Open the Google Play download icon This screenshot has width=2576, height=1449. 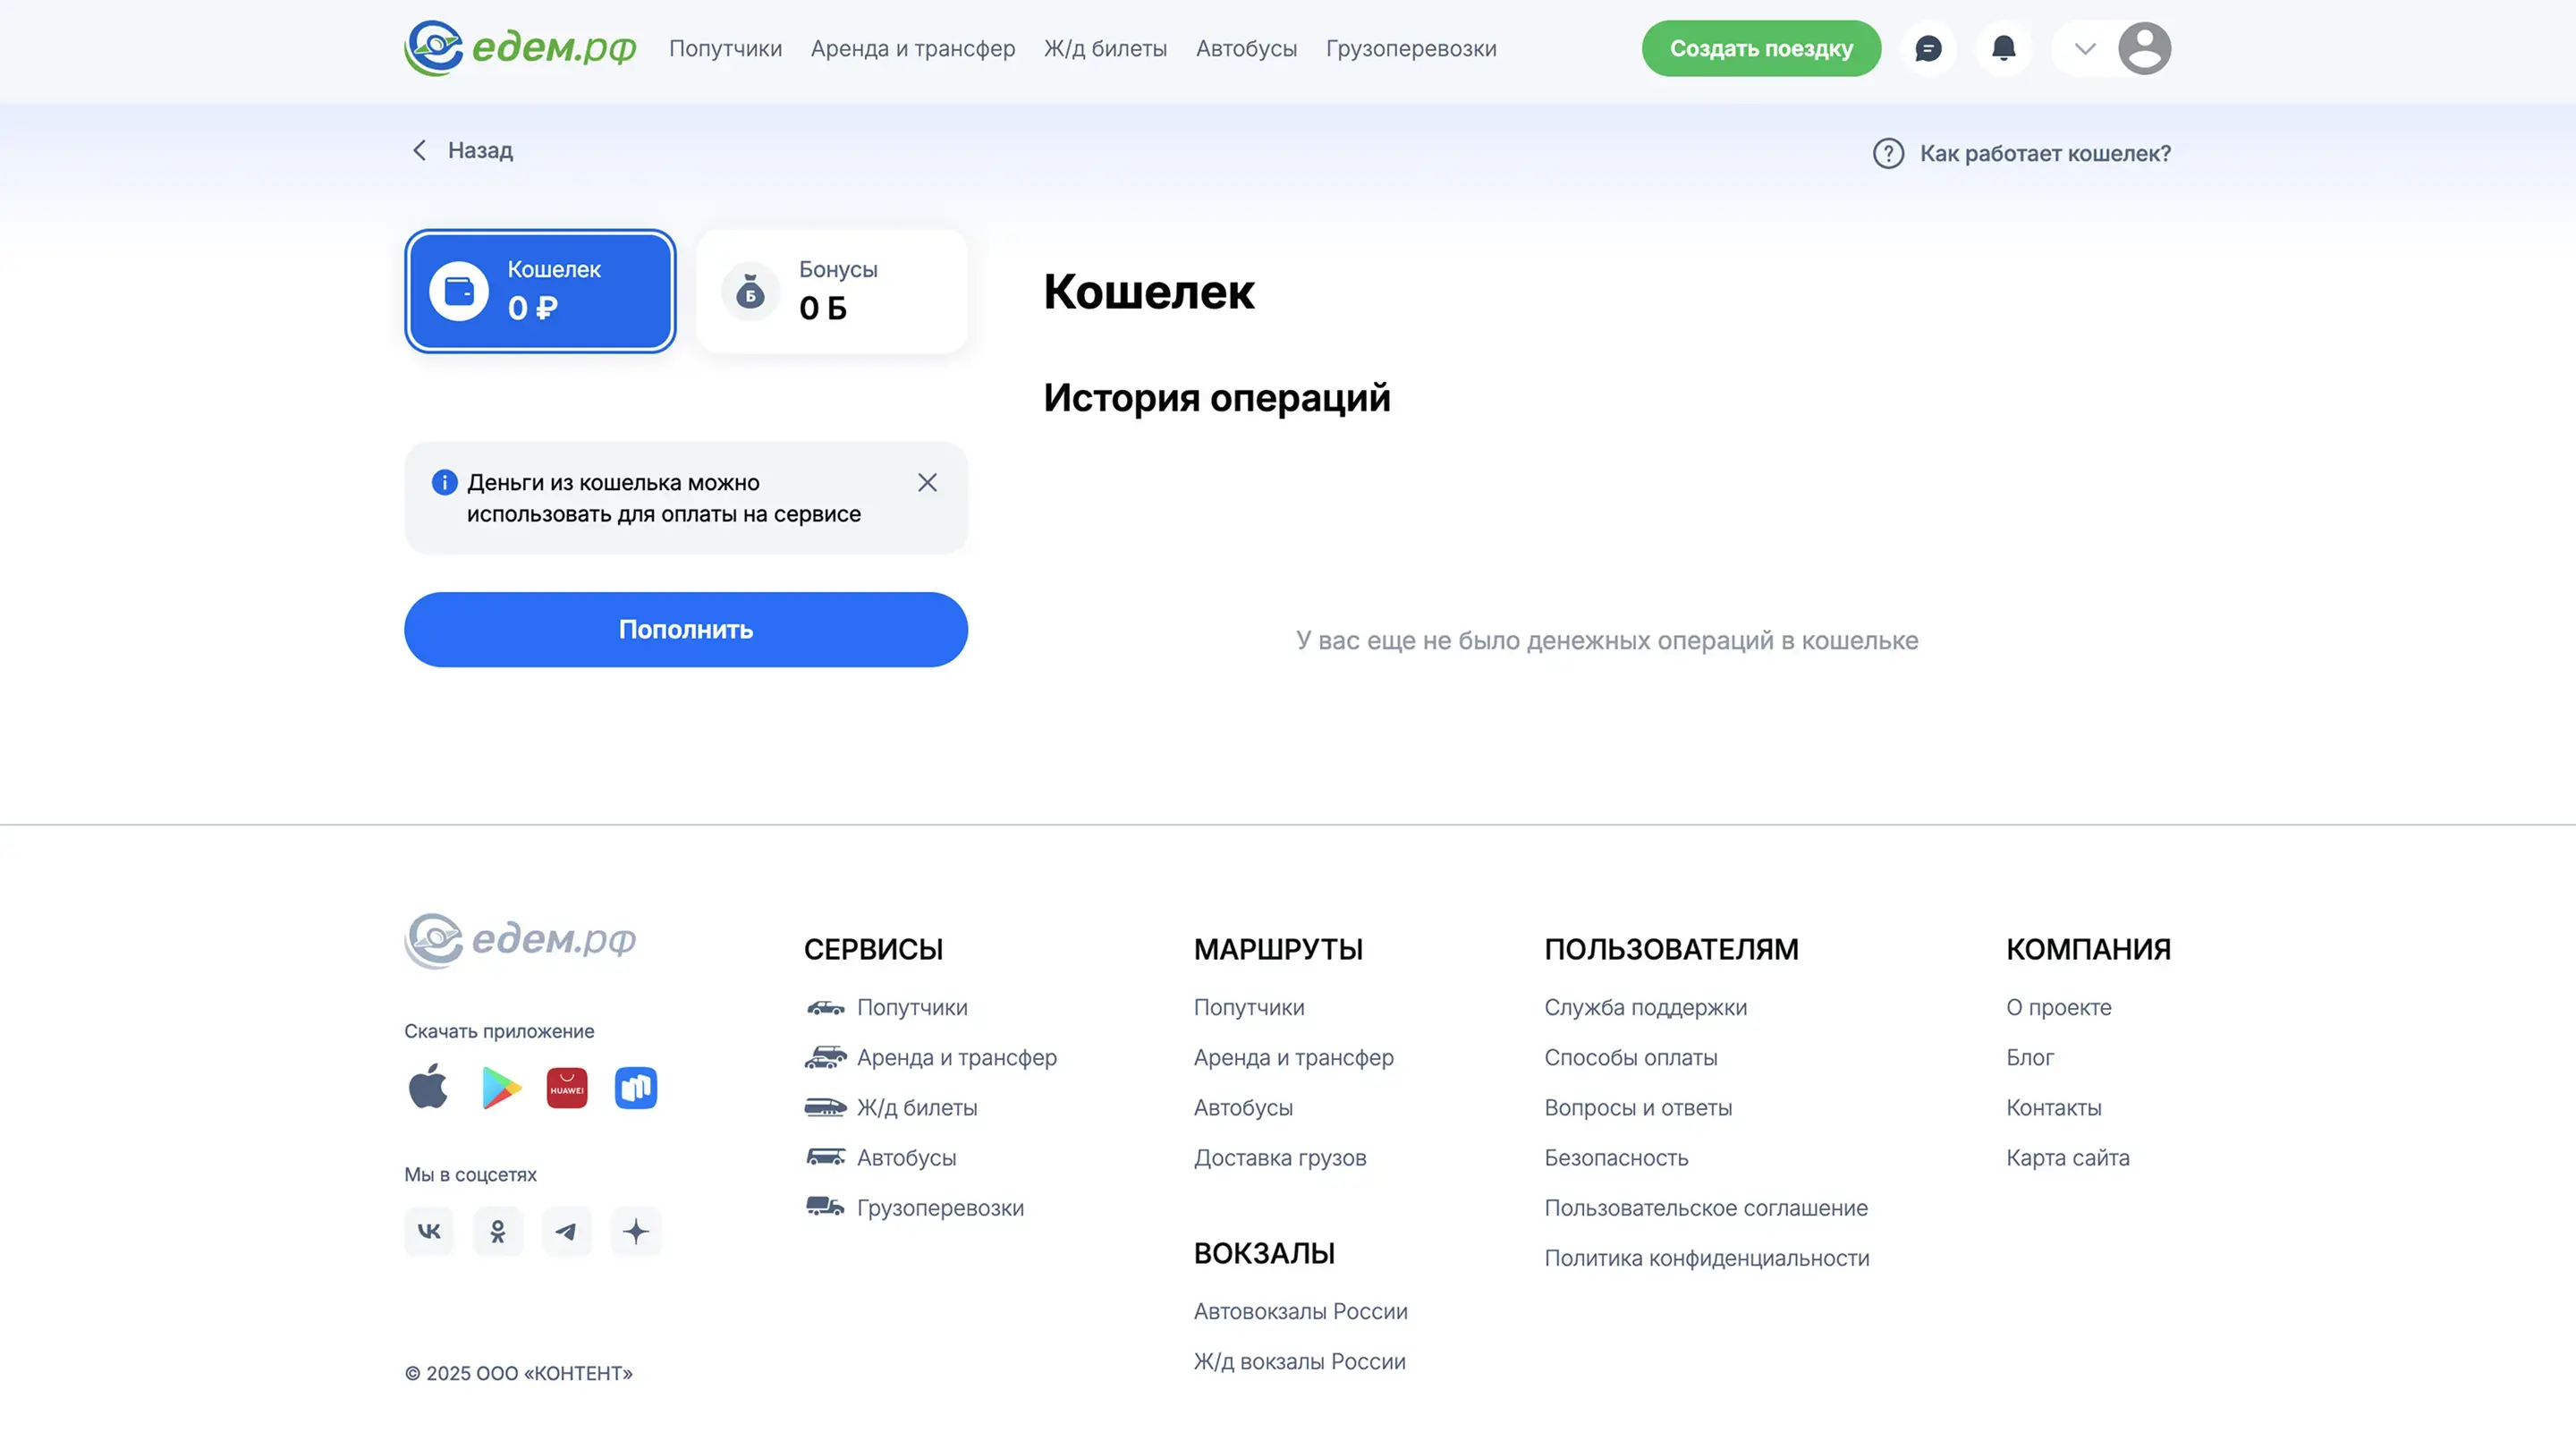tap(500, 1087)
